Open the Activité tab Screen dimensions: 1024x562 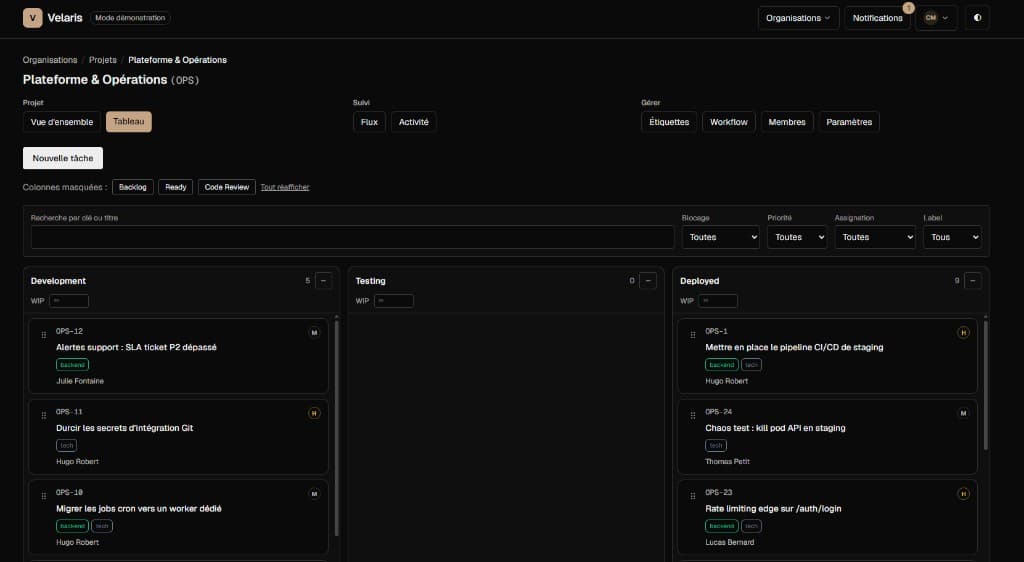point(413,122)
